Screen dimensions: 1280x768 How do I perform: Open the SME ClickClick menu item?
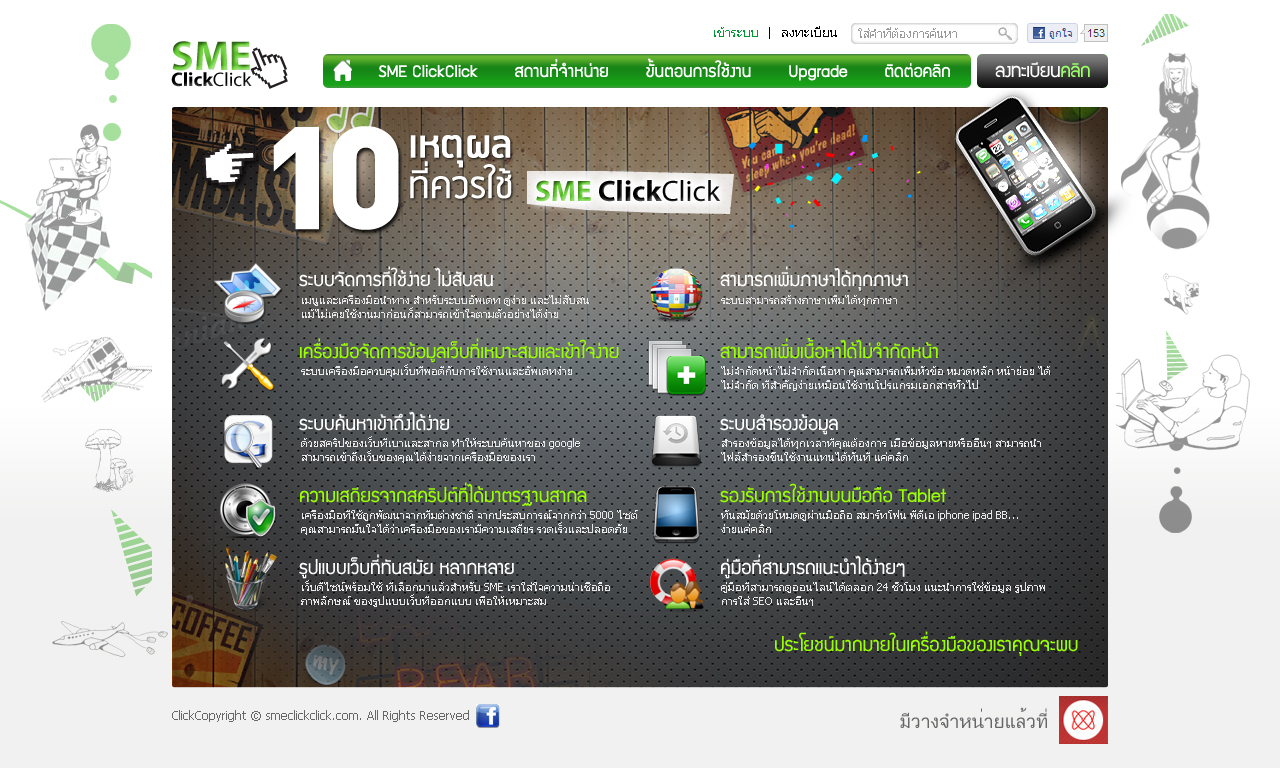[428, 72]
